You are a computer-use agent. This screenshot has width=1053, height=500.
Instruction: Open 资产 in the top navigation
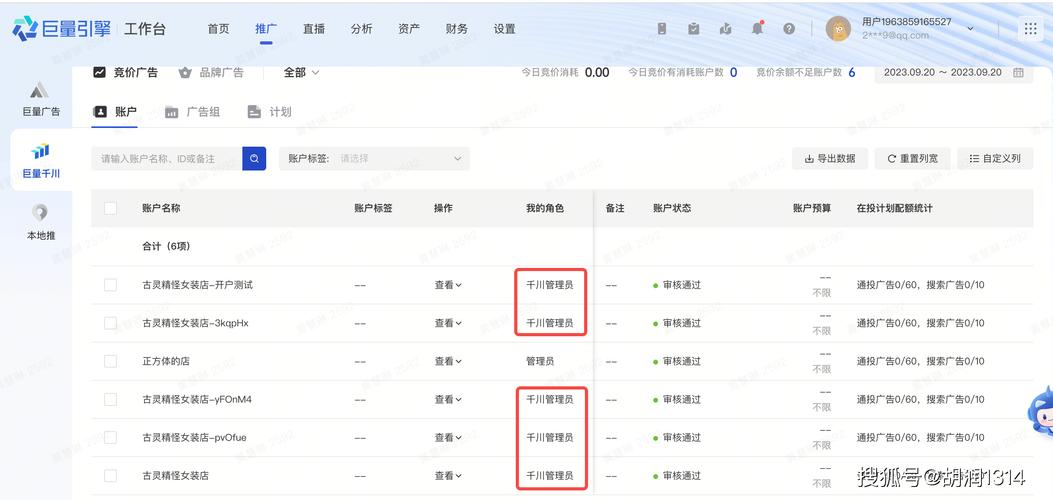(x=409, y=29)
